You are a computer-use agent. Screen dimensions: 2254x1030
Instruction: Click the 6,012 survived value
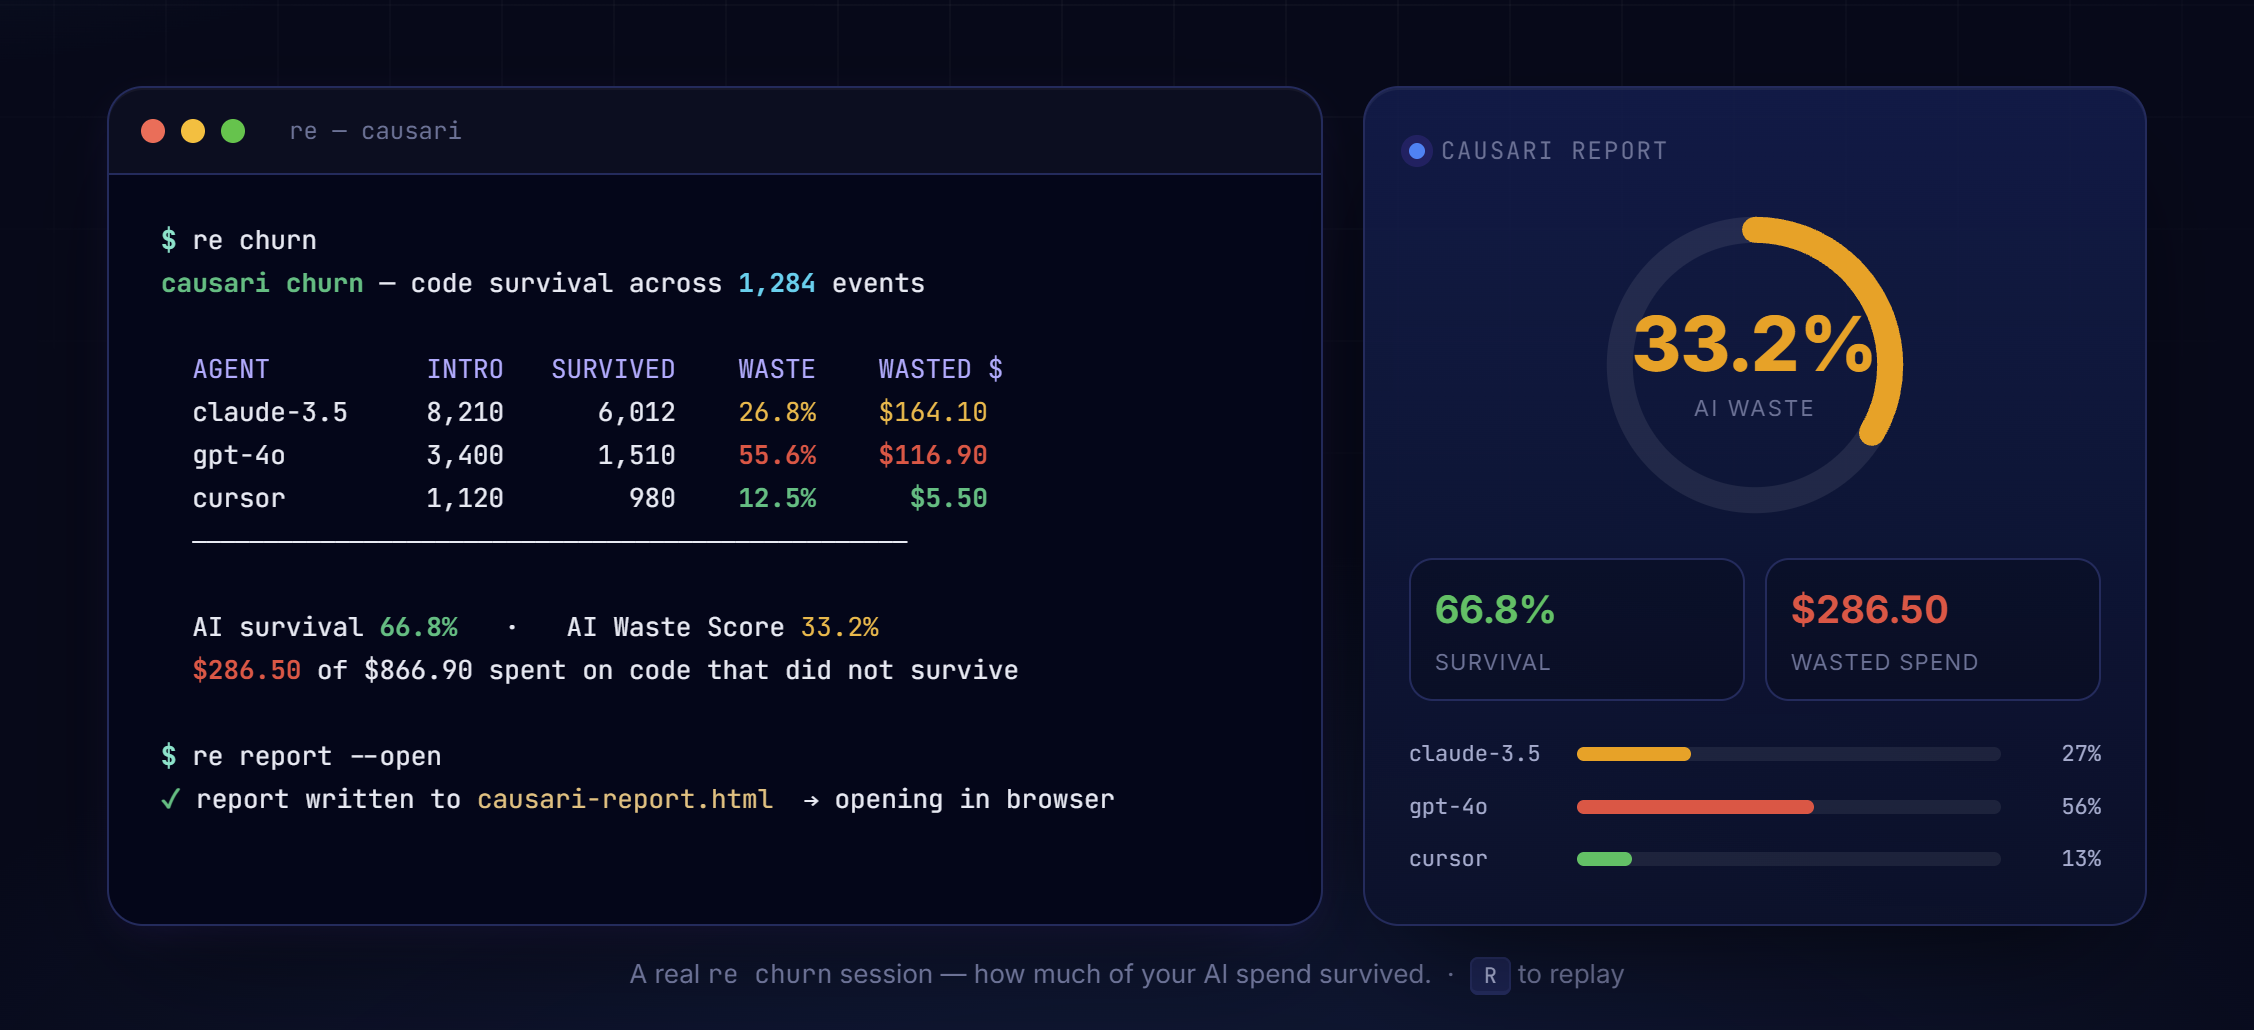point(637,412)
